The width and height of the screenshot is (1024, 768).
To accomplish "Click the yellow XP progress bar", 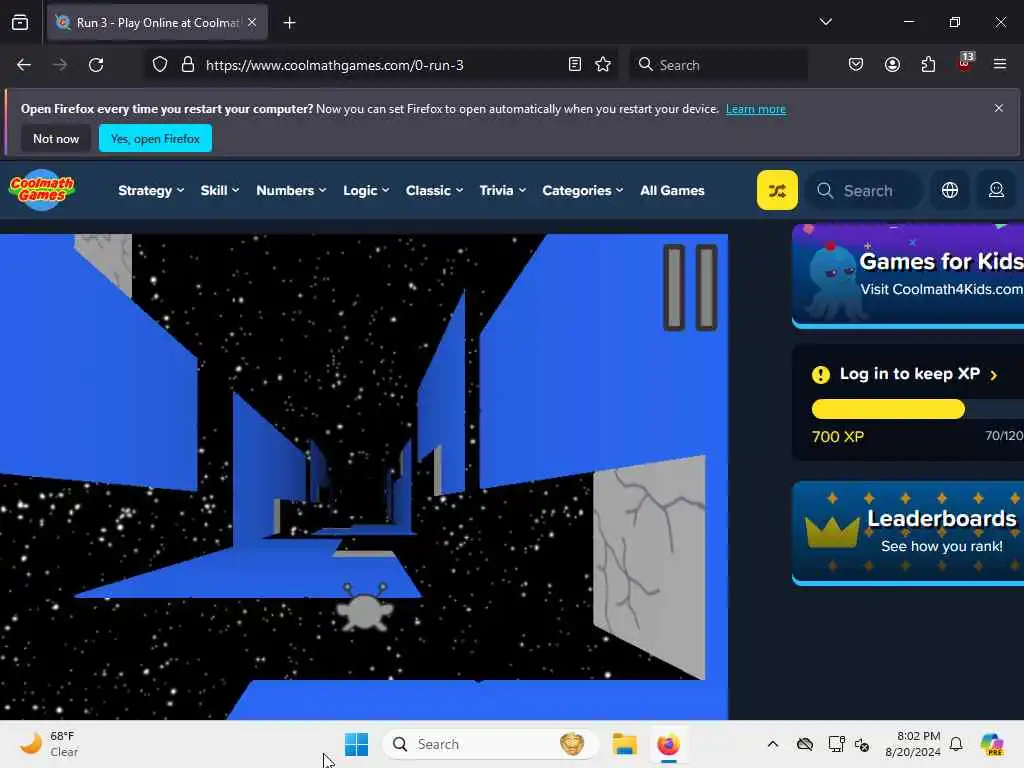I will (888, 409).
